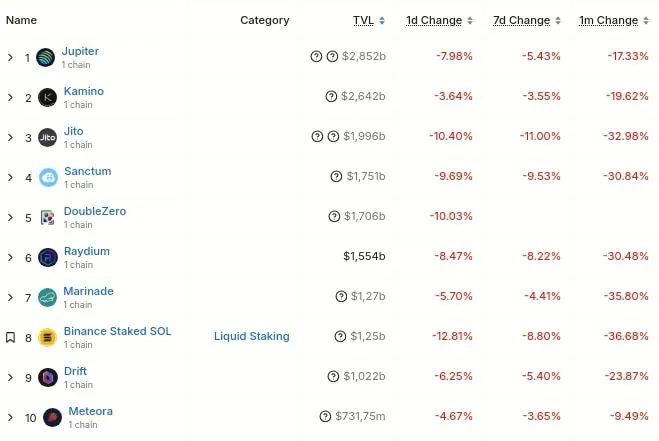The image size is (659, 441).
Task: Open the Liquid Staking category link
Action: (x=252, y=336)
